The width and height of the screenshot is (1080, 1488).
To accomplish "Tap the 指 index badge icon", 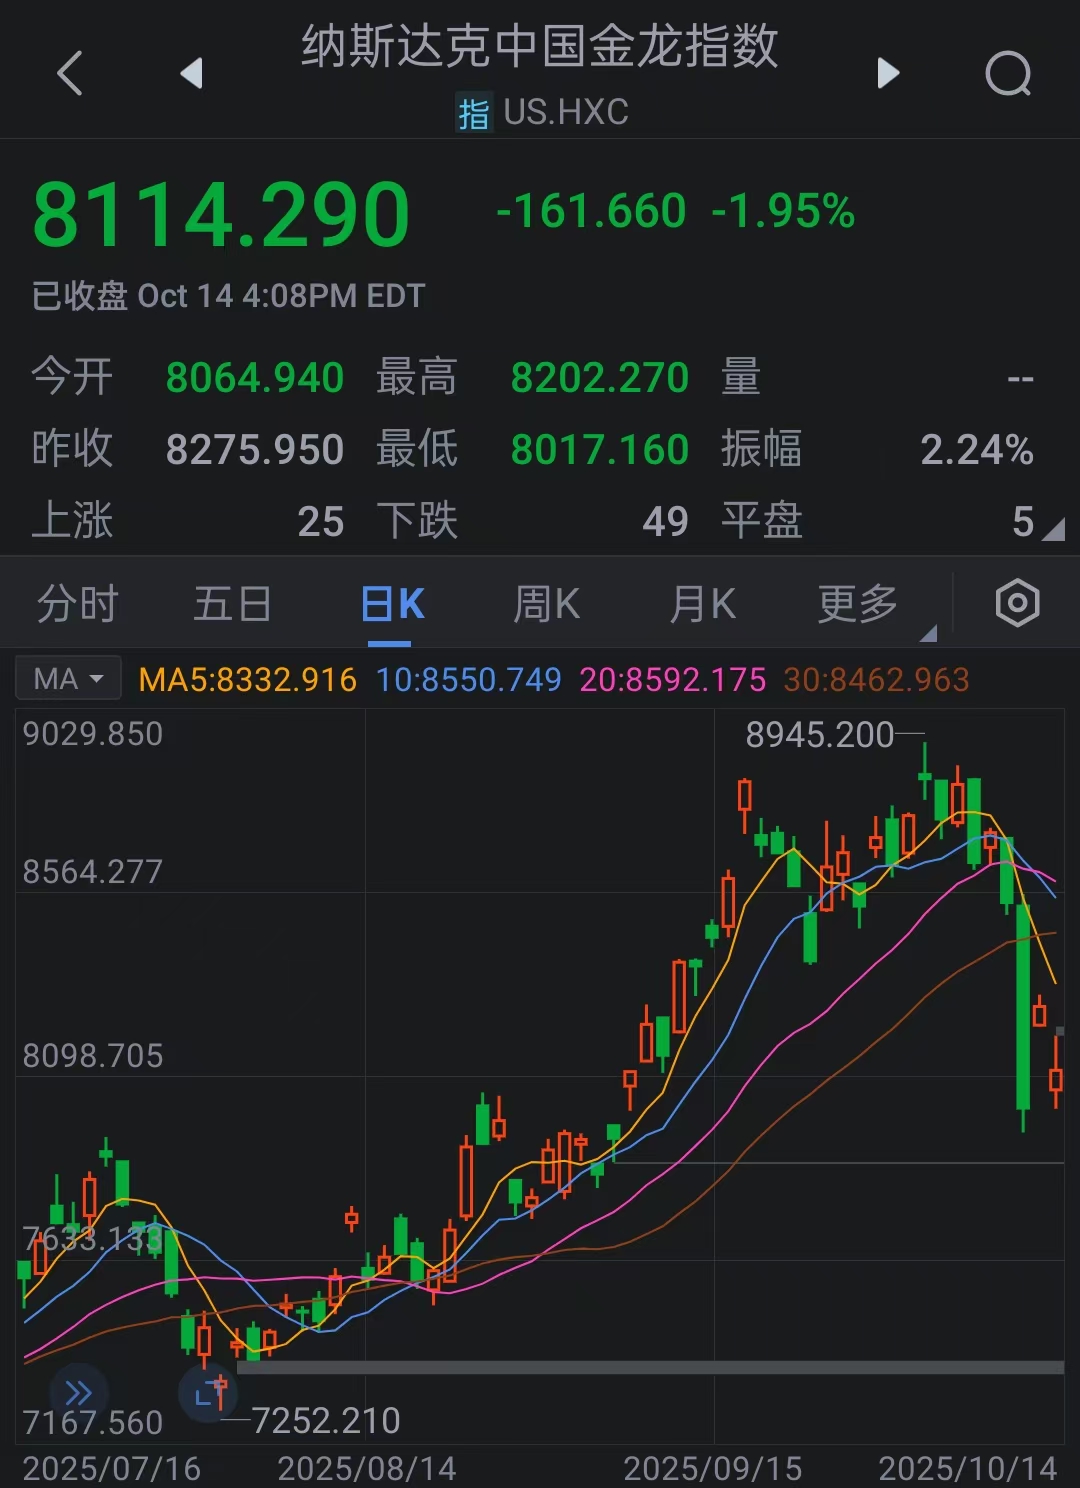I will tap(474, 113).
